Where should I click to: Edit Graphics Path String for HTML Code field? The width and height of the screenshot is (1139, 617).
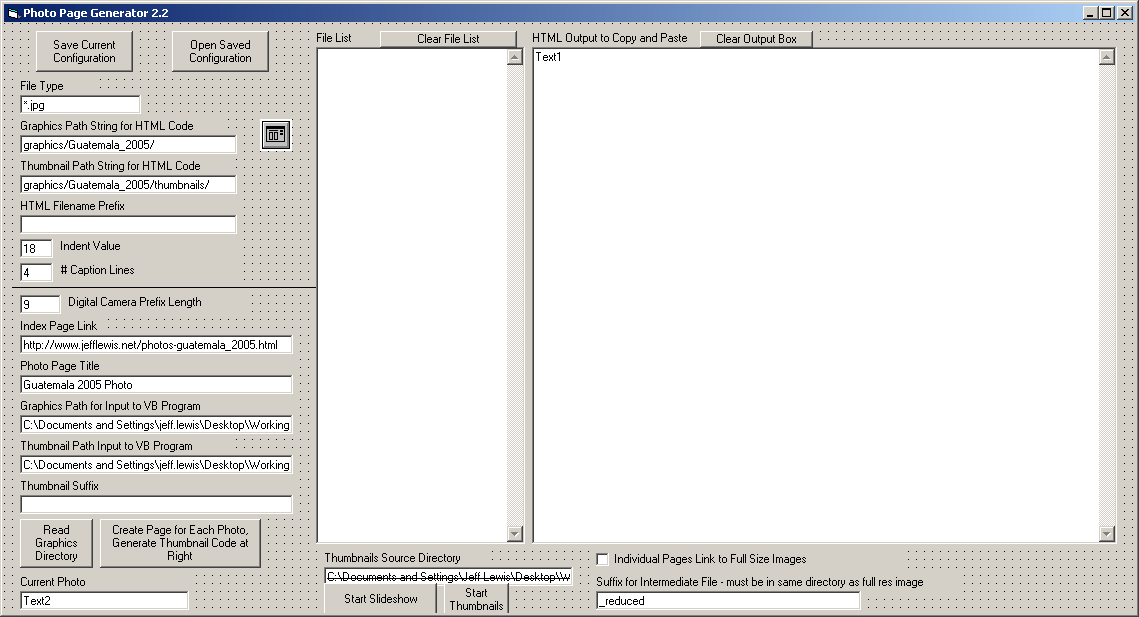(x=128, y=145)
